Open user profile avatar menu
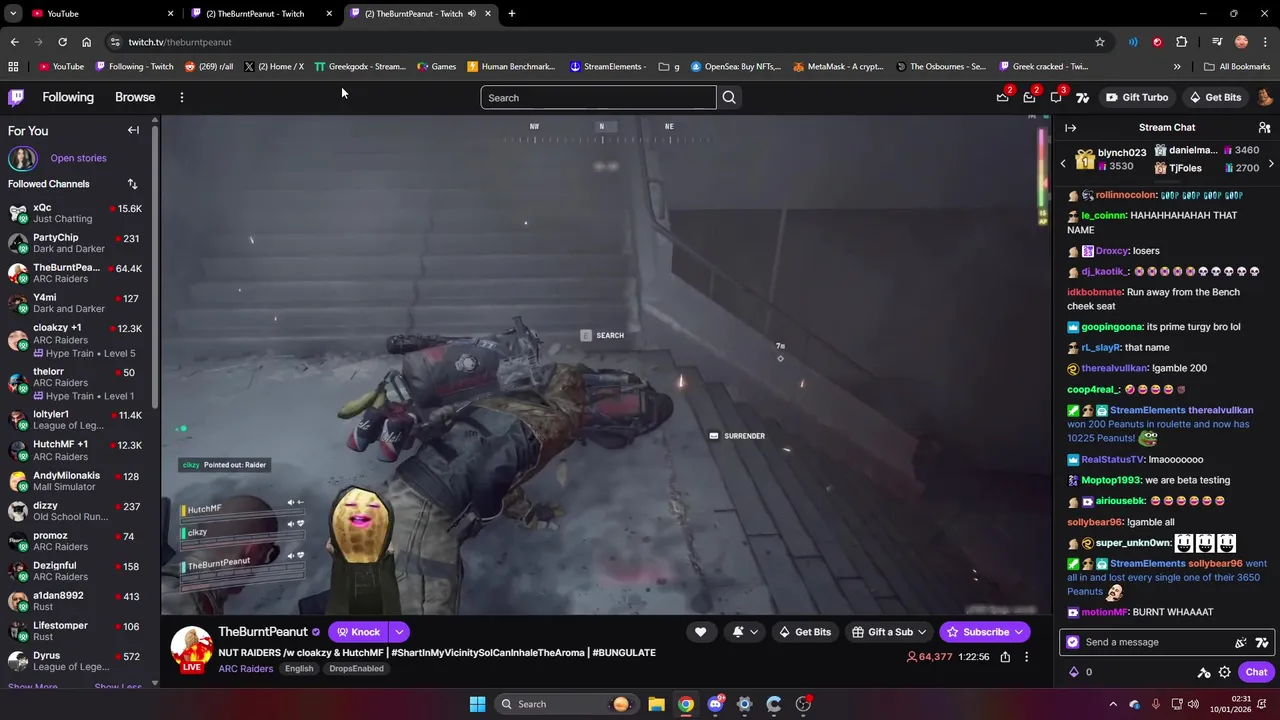 (x=1265, y=97)
